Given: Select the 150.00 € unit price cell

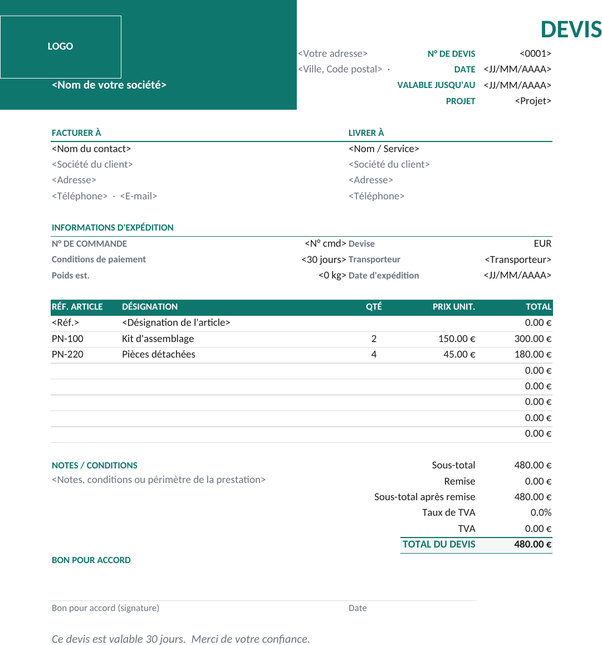Looking at the screenshot, I should [x=457, y=339].
